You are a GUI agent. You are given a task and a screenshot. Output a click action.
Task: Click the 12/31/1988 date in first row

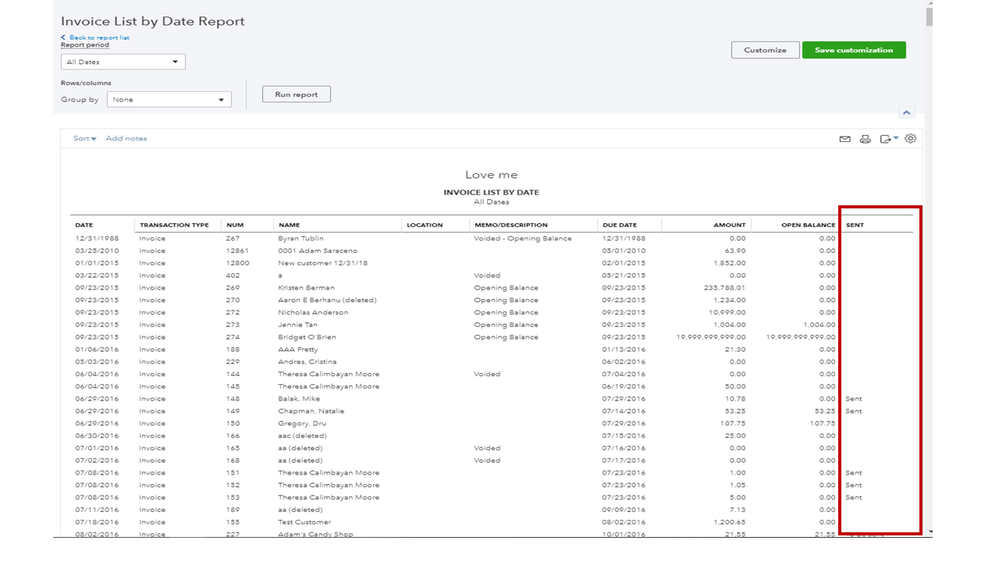97,238
